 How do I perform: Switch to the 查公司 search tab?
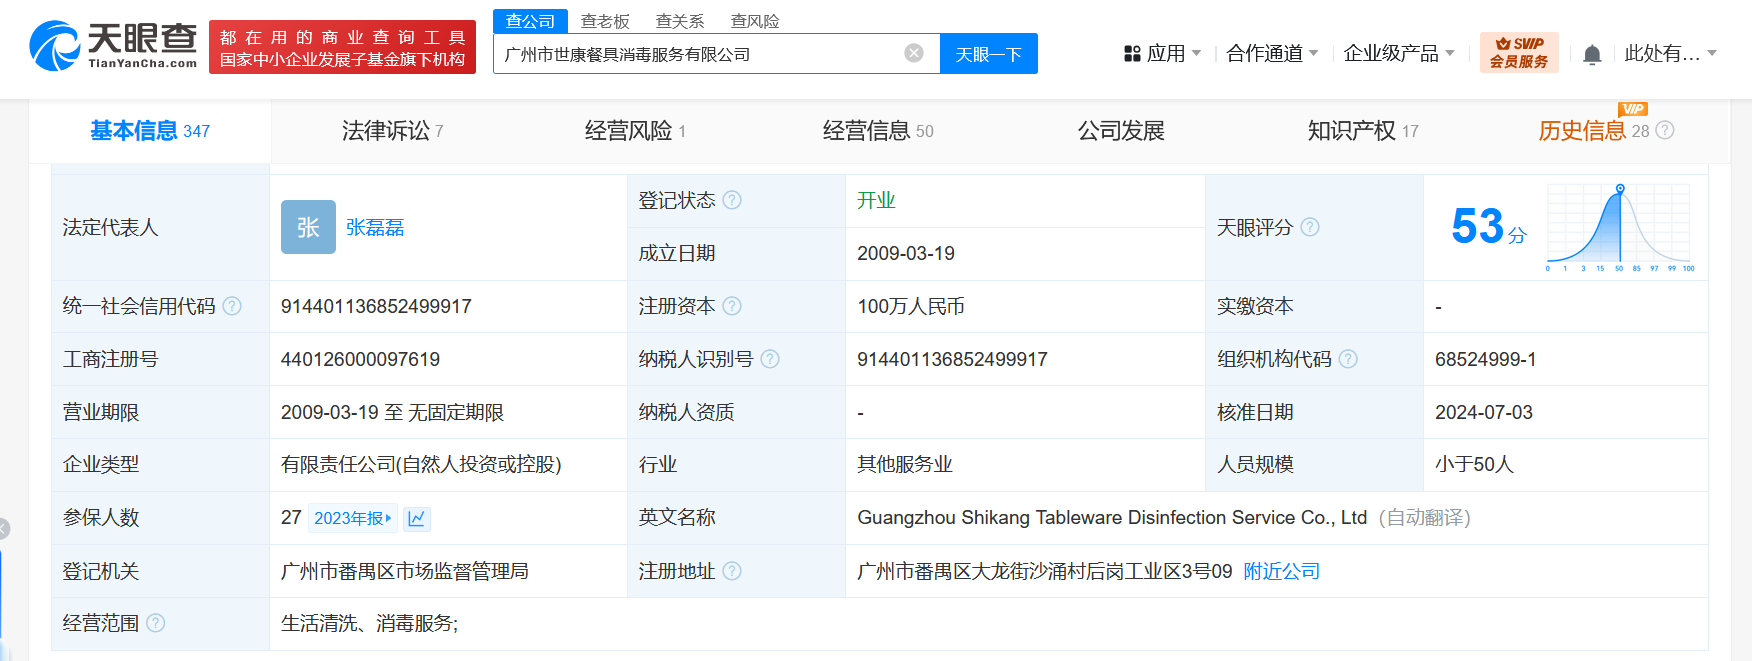tap(531, 21)
